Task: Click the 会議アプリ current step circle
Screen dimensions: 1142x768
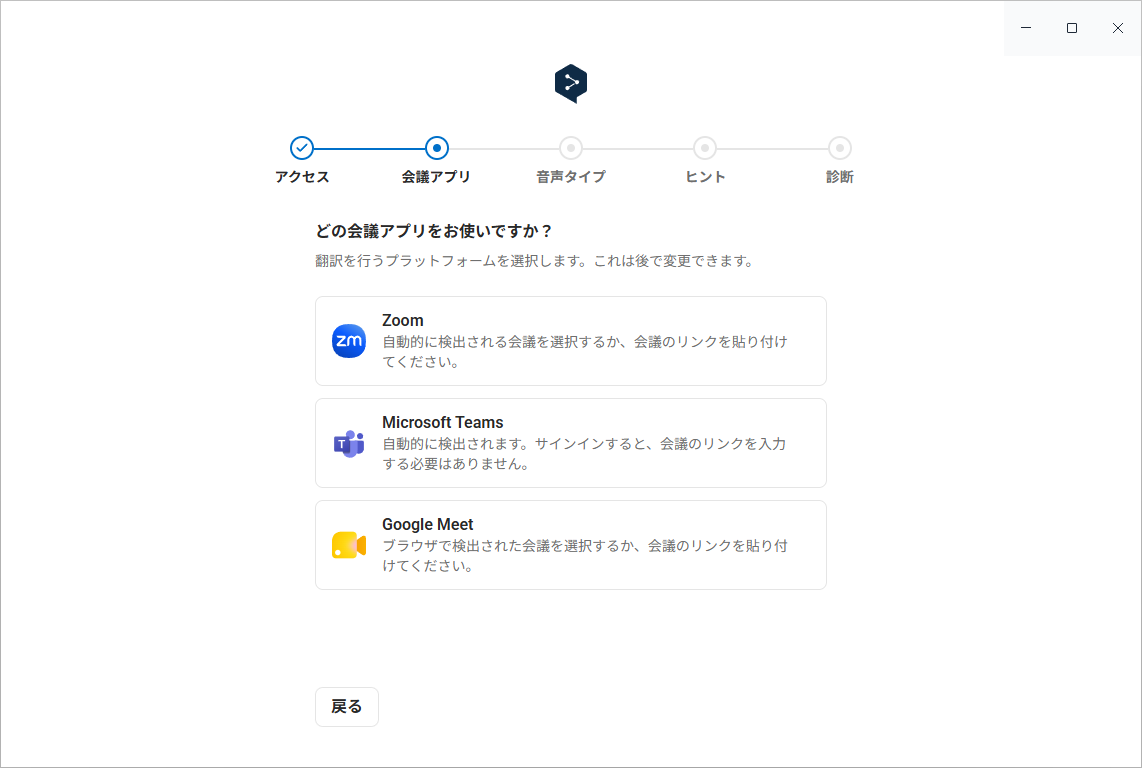Action: click(x=436, y=148)
